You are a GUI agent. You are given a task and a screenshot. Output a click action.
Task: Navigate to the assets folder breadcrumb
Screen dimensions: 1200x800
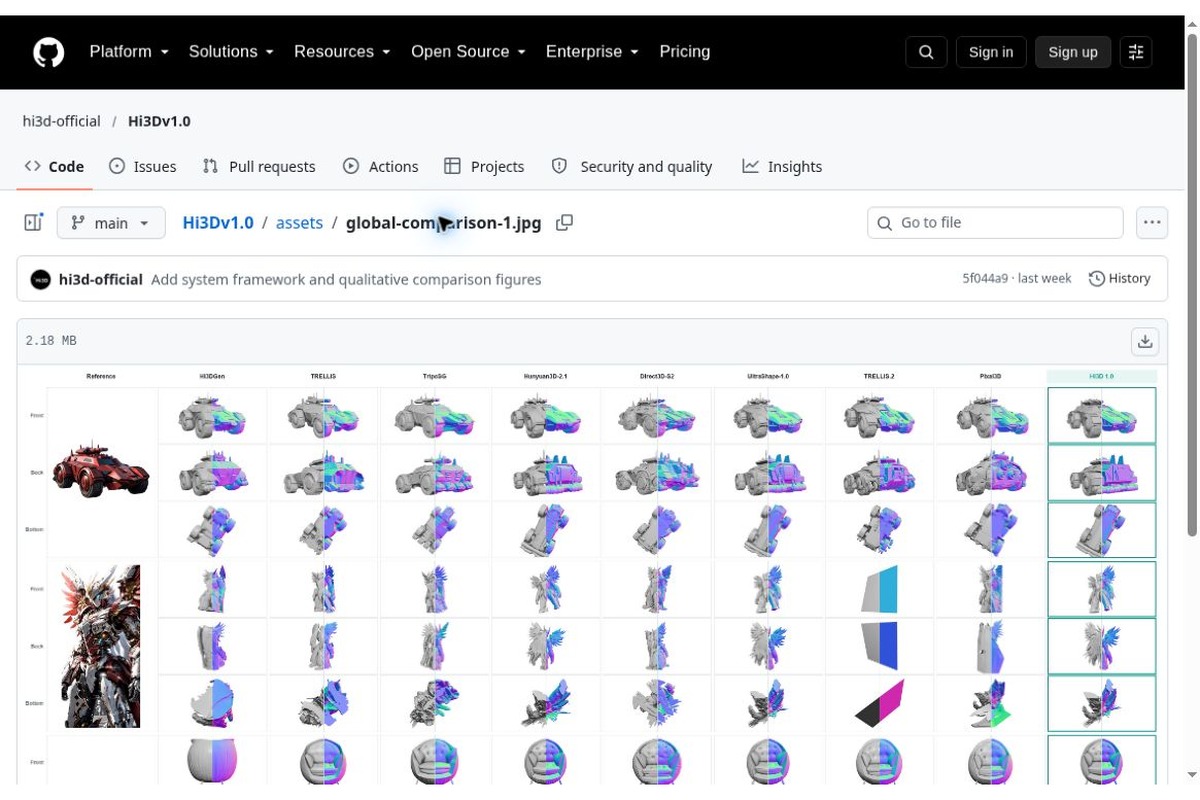(299, 223)
